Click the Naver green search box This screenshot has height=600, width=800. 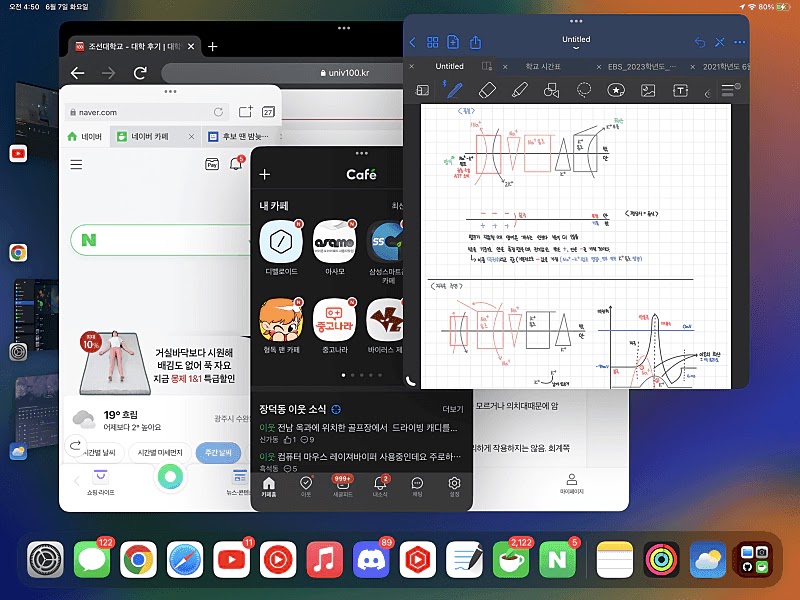click(162, 240)
